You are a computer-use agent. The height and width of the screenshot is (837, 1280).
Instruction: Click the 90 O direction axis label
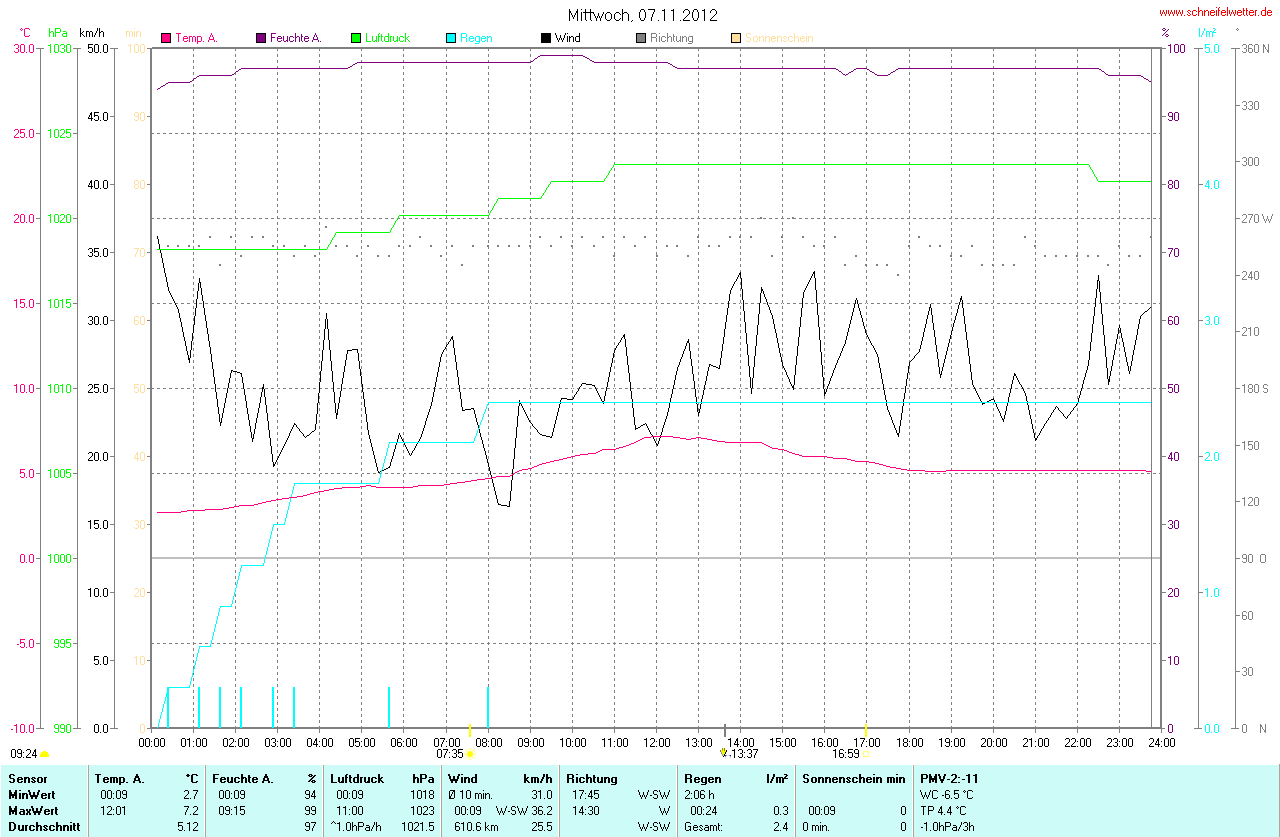click(1254, 558)
